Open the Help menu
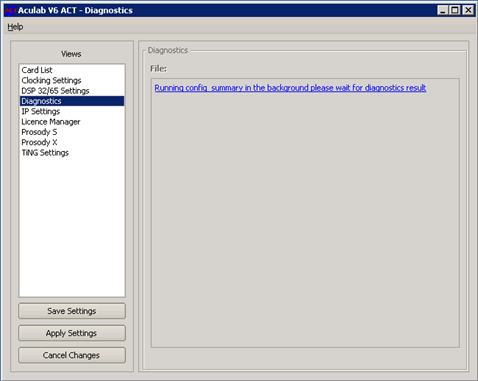The height and width of the screenshot is (381, 478). coord(15,27)
